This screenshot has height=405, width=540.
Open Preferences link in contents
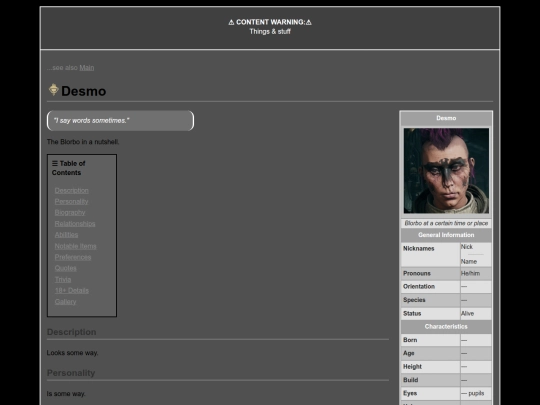[x=73, y=257]
